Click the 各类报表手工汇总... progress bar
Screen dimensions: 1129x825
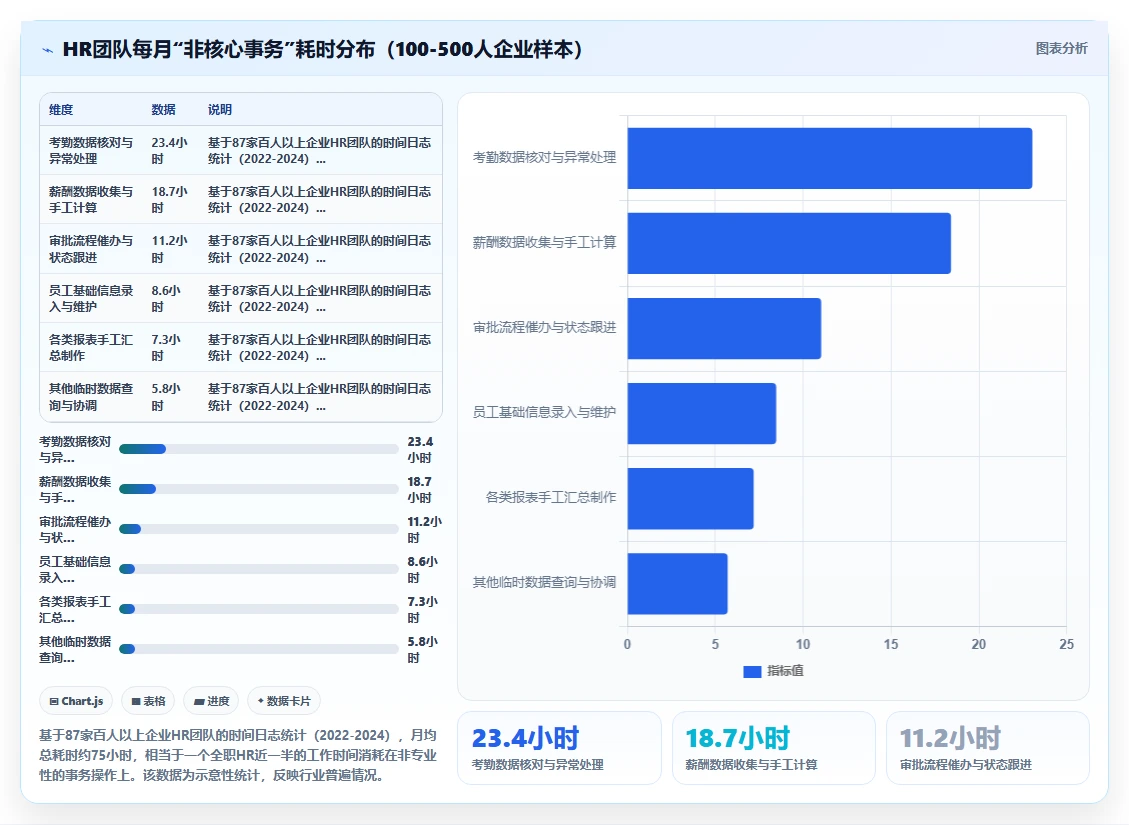[258, 609]
